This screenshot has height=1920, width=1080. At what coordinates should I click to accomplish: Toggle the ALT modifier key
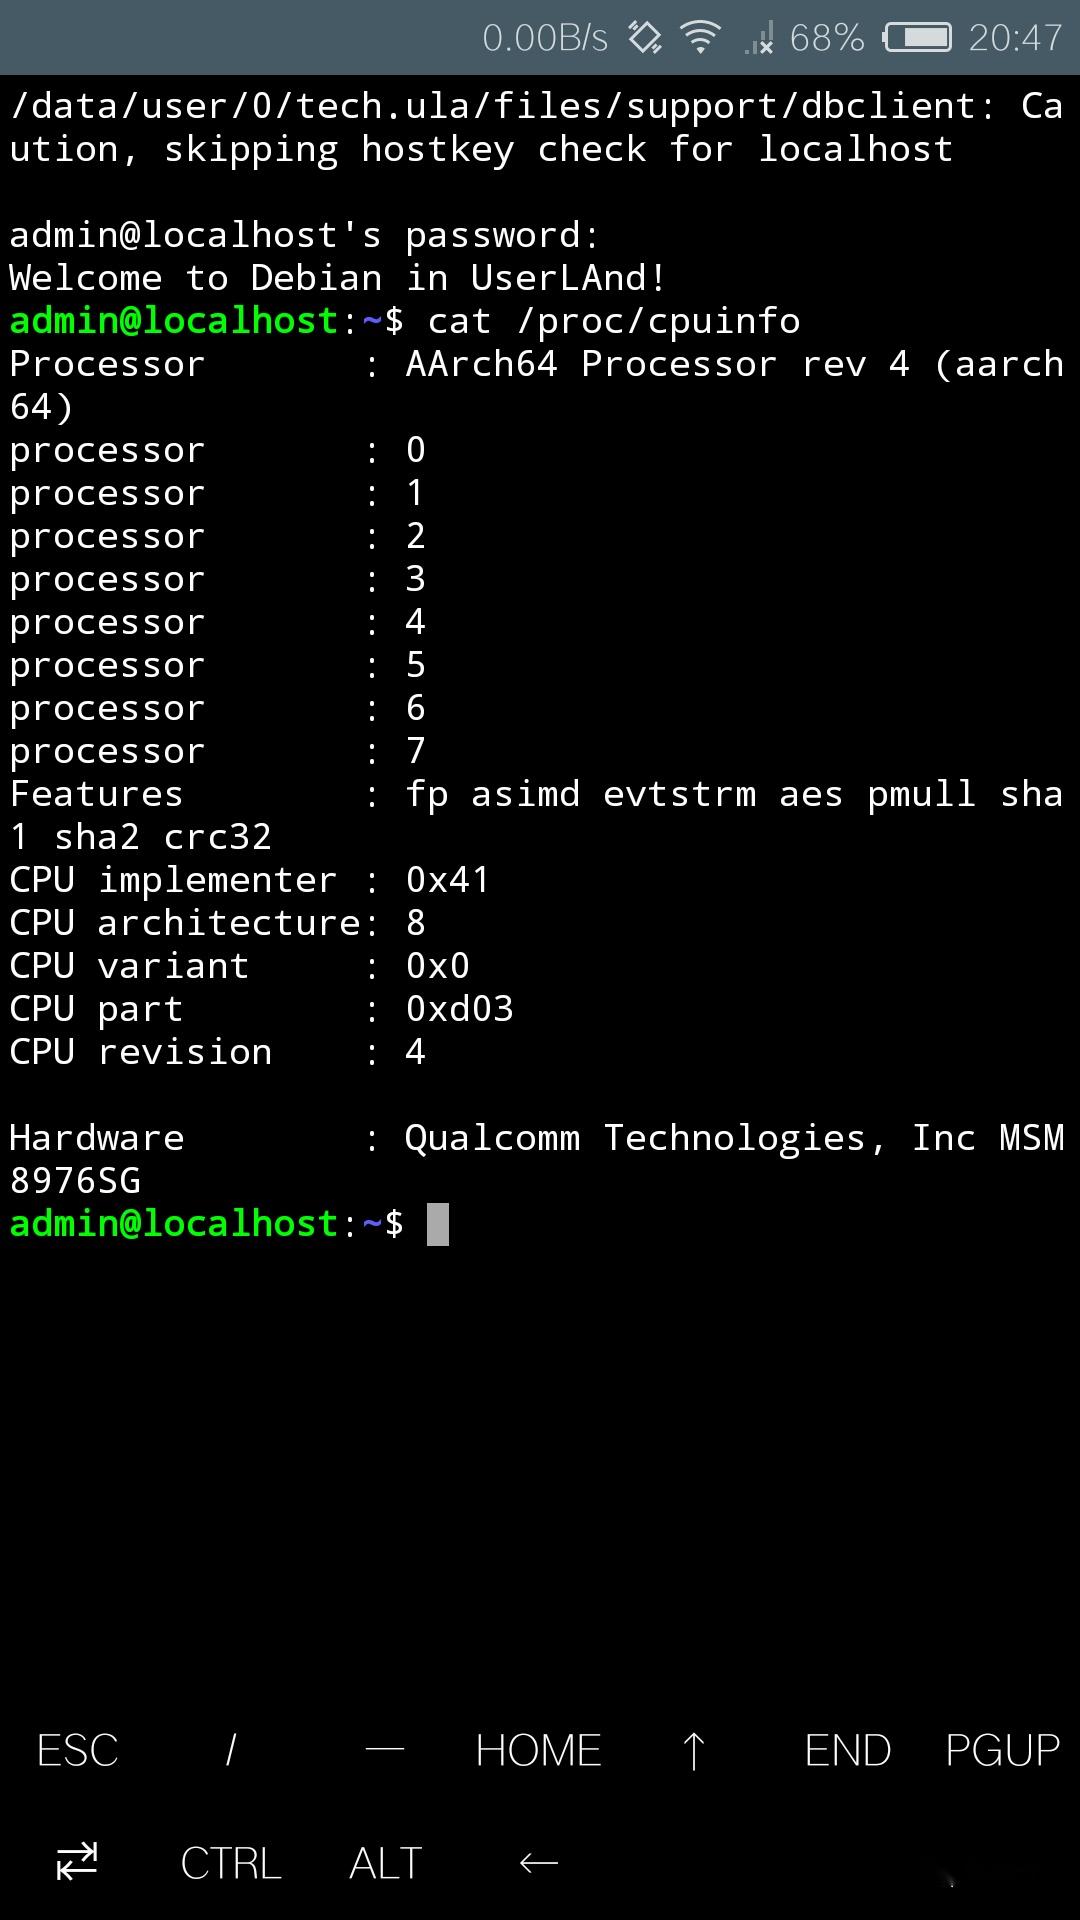pos(385,1863)
